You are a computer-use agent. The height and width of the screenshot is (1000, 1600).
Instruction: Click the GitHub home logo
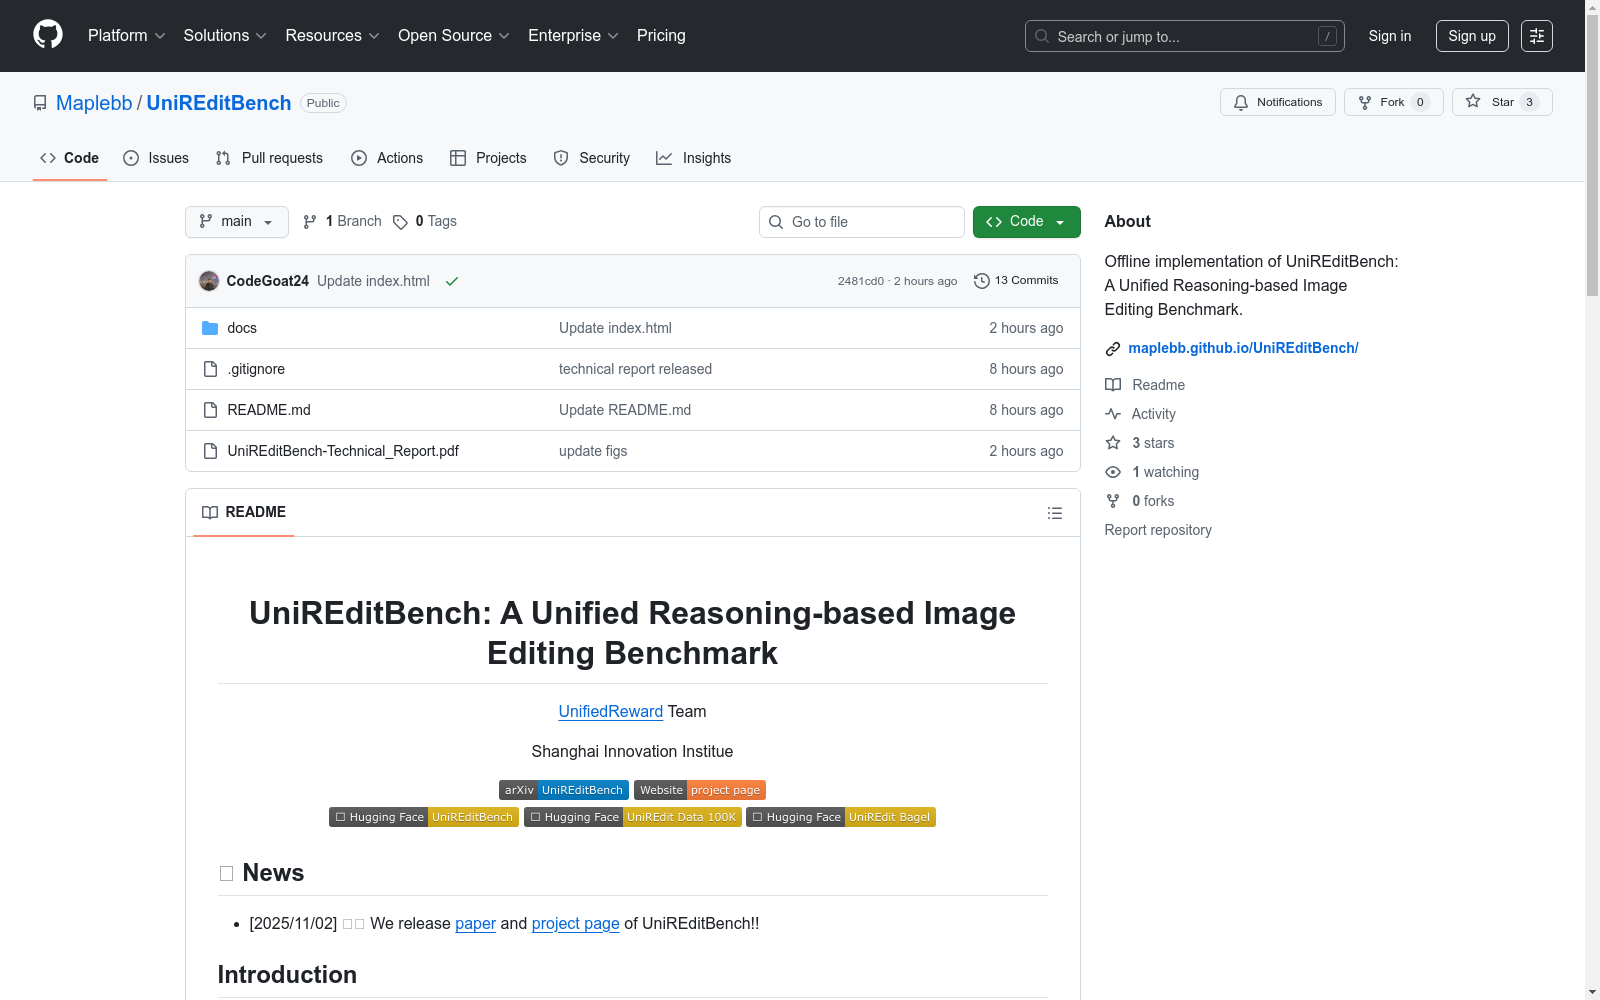47,35
